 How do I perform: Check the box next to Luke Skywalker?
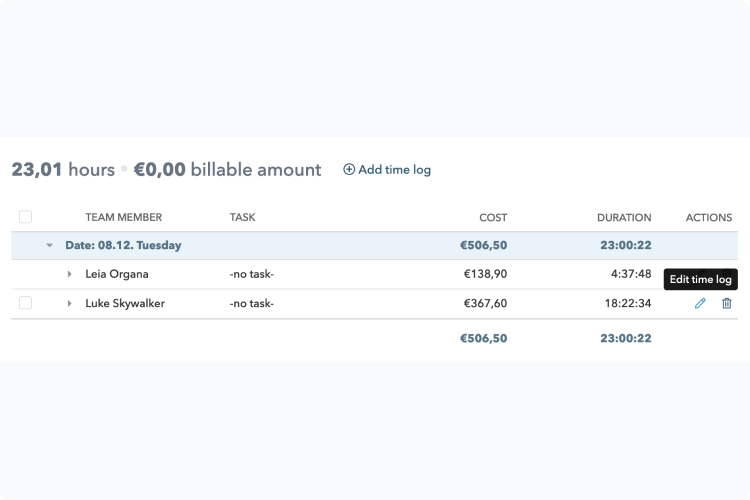pyautogui.click(x=25, y=303)
